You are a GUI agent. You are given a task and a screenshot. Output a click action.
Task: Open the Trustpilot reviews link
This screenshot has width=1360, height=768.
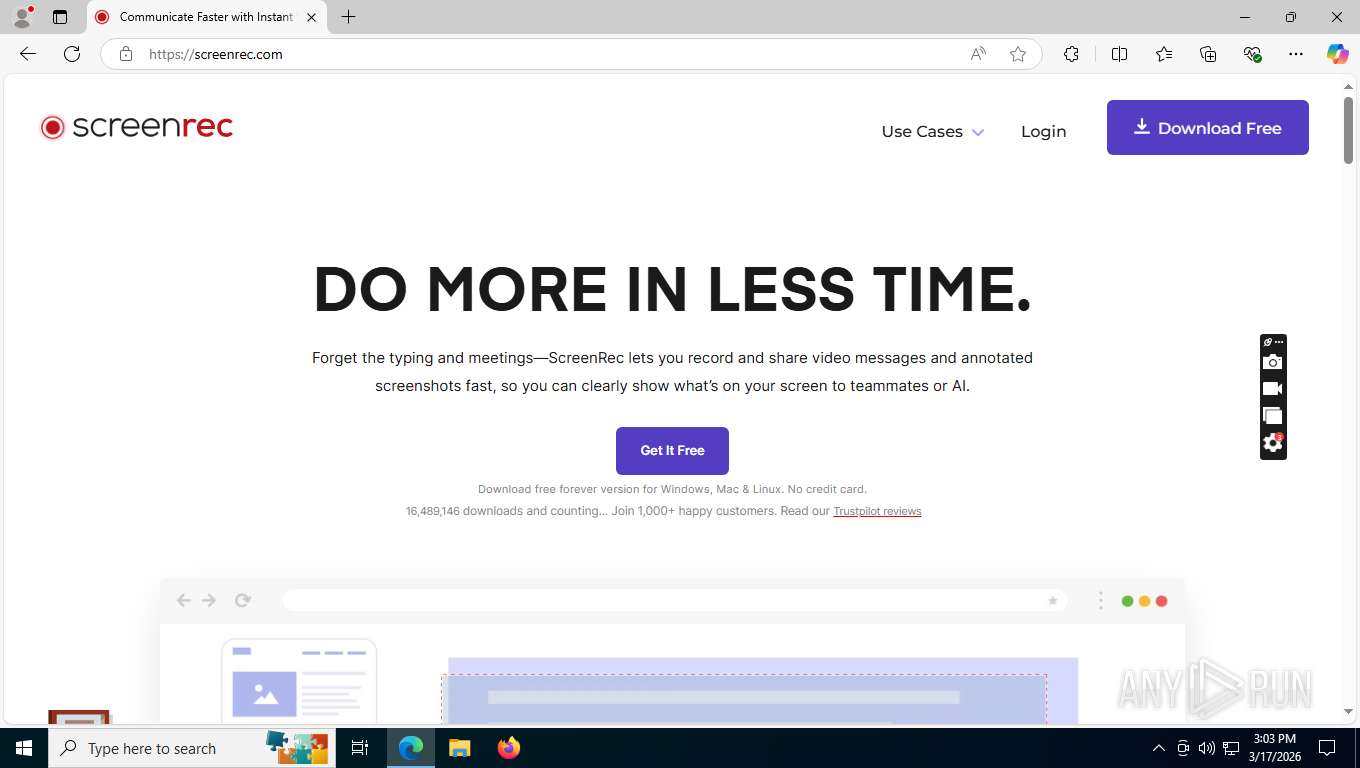point(877,511)
